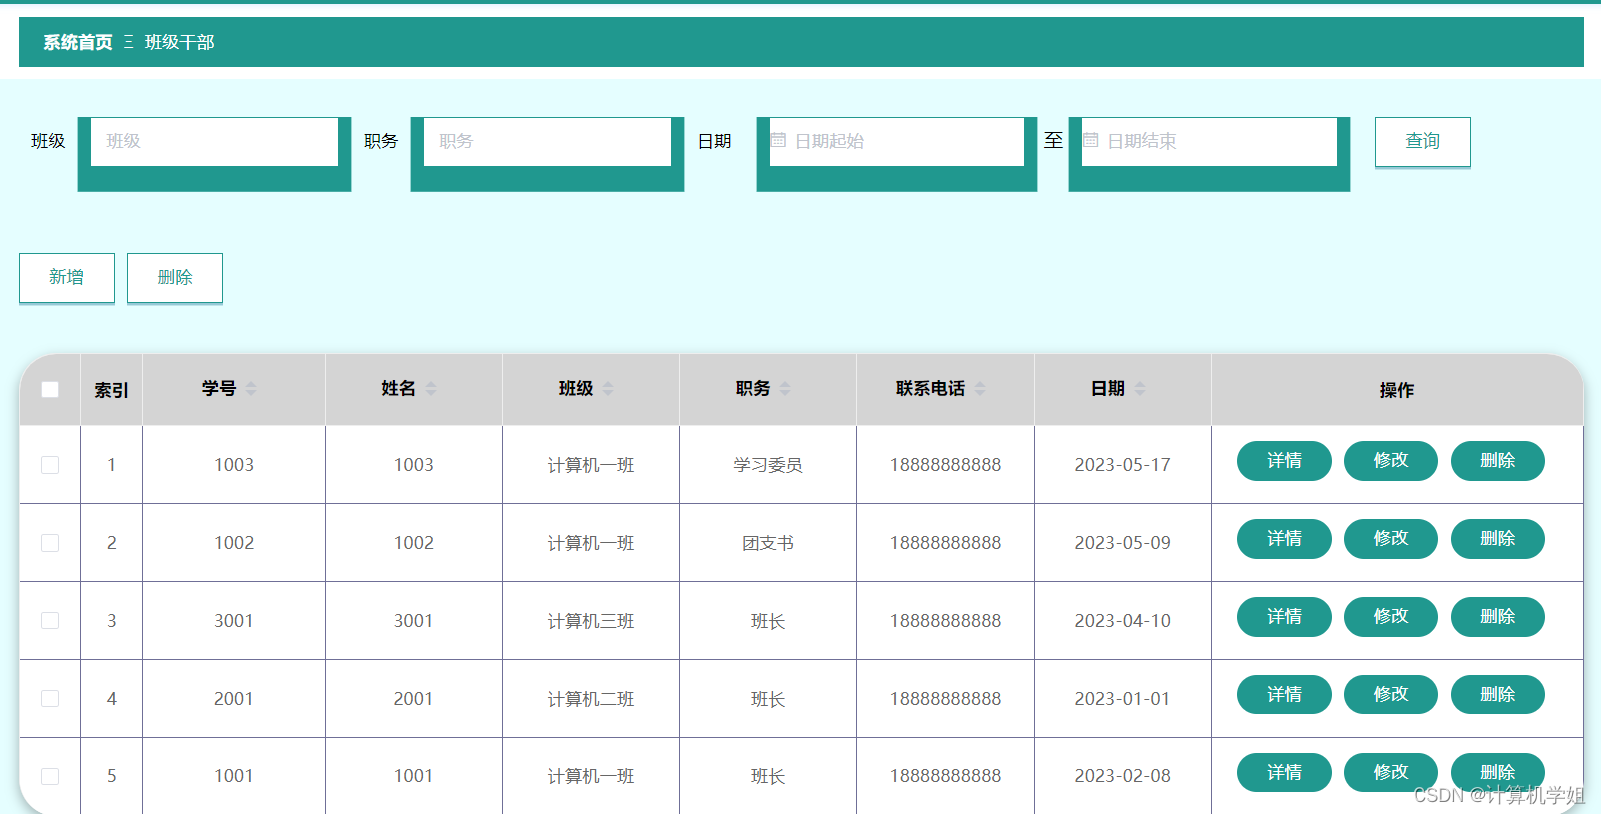
Task: Click breadcrumb separator icon after 系统首页
Action: tap(129, 42)
